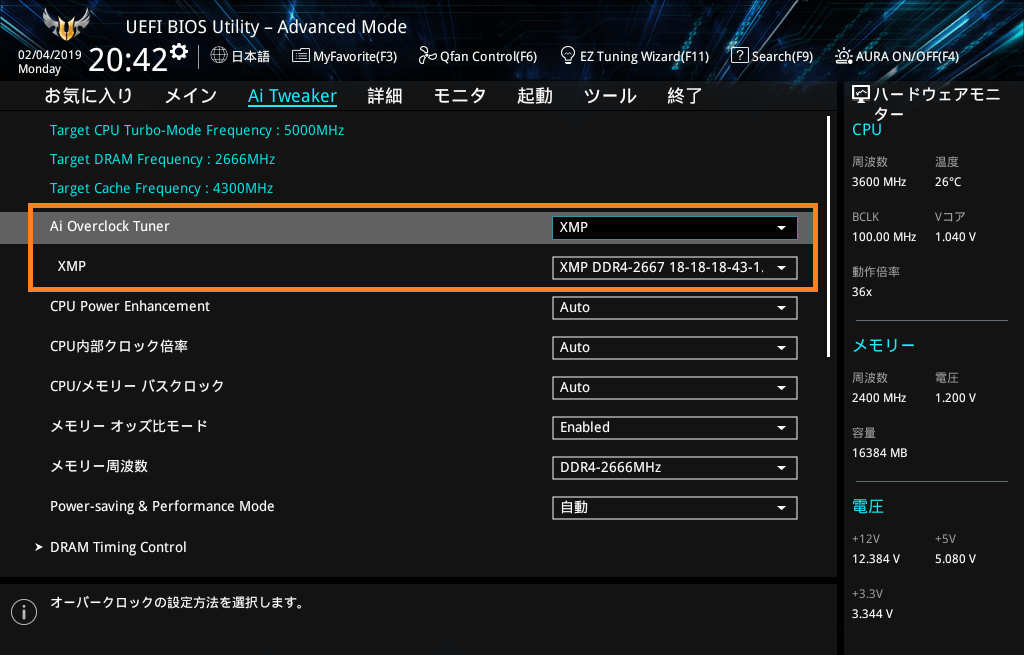Click the 3.344 V reading
The width and height of the screenshot is (1024, 655).
[872, 614]
